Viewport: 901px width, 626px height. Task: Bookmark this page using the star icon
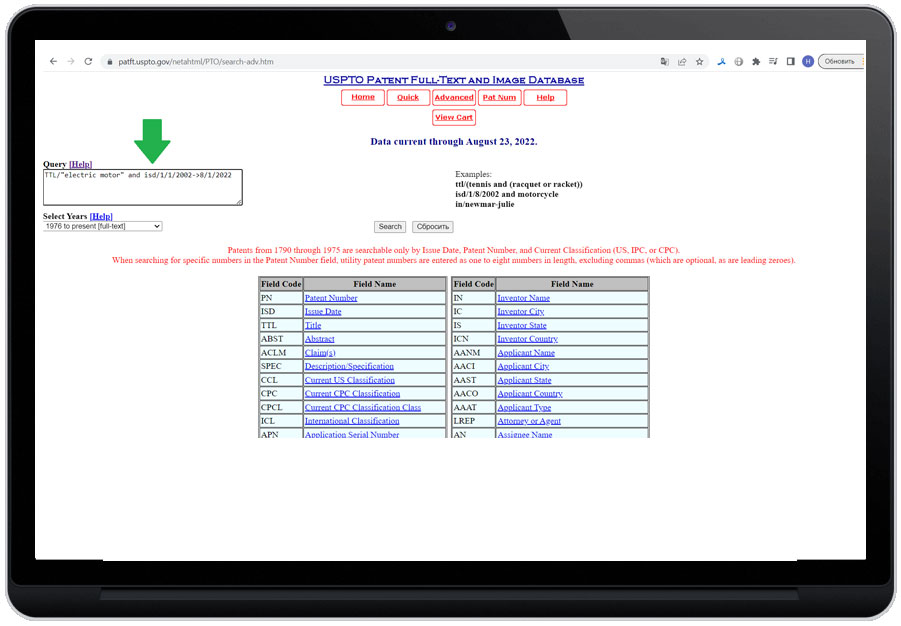(699, 61)
